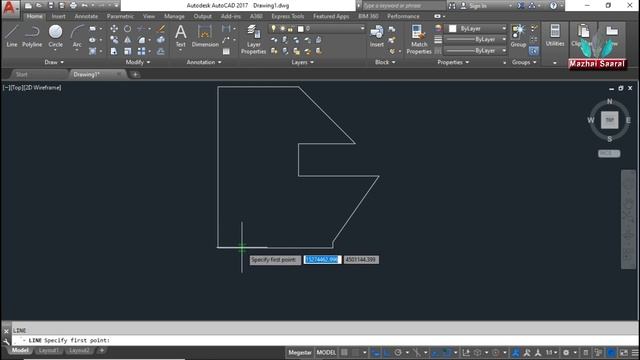640x360 pixels.
Task: Expand the Annotation panel
Action: click(x=204, y=62)
